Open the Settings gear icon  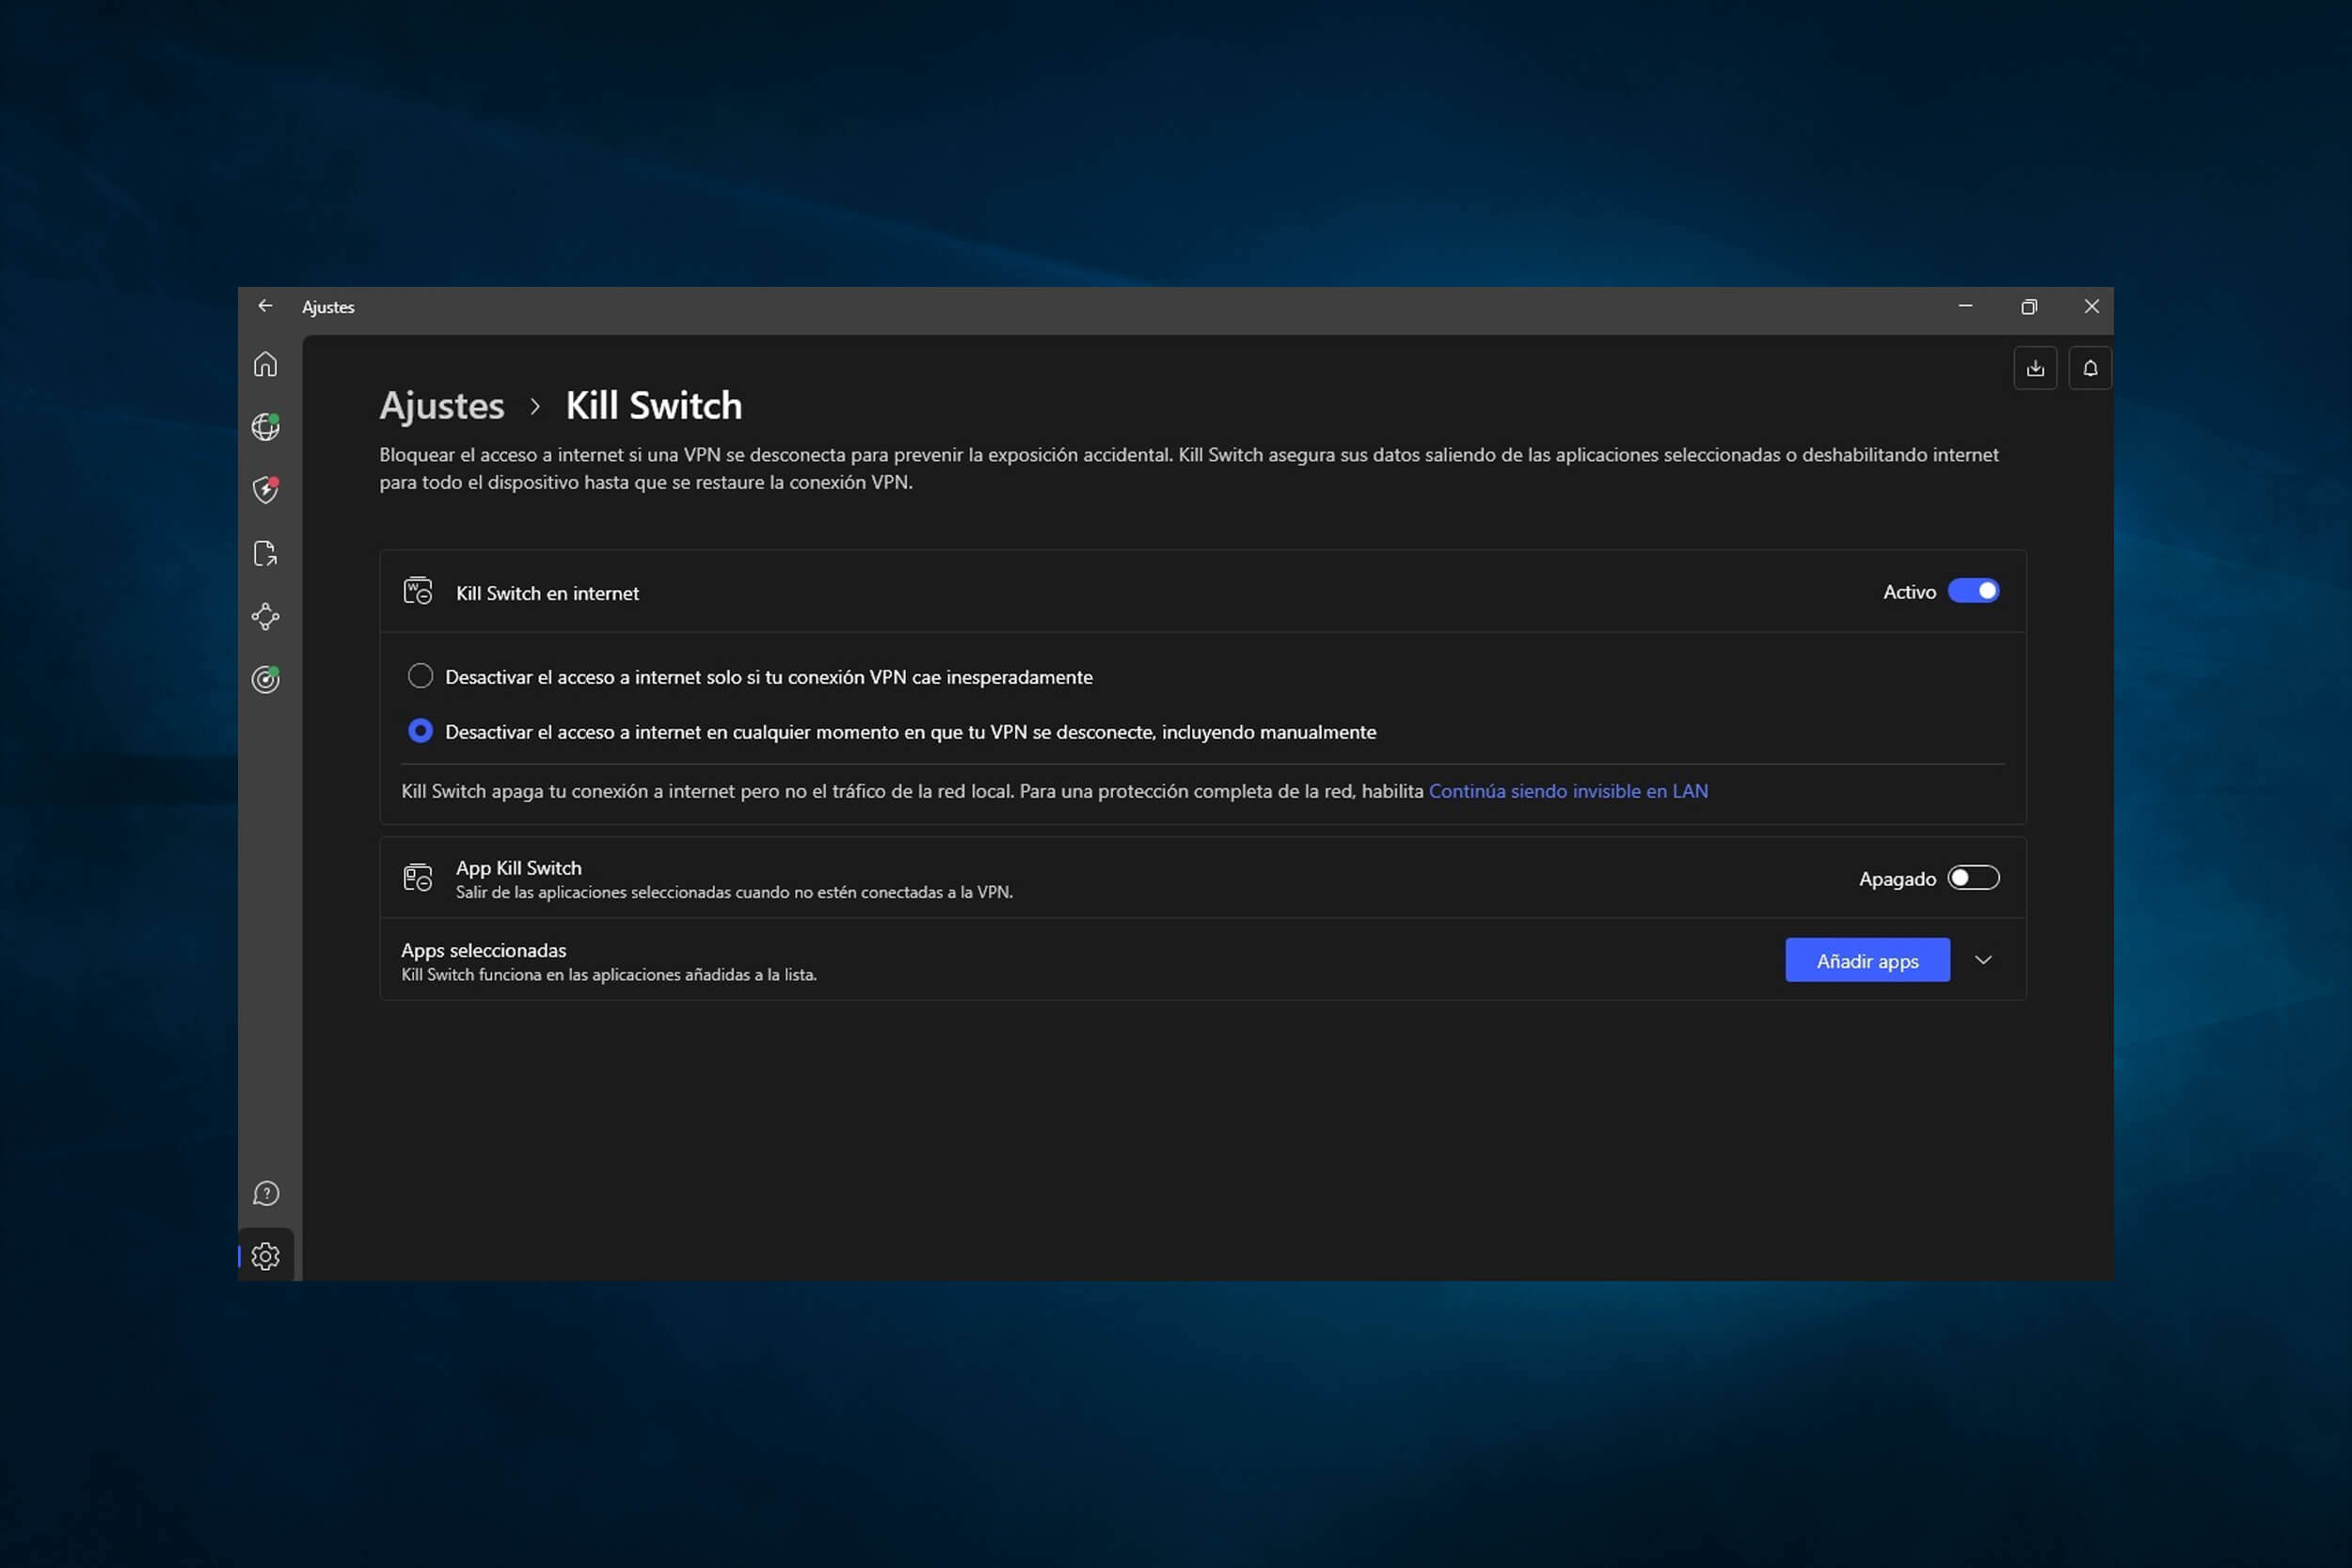(266, 1256)
